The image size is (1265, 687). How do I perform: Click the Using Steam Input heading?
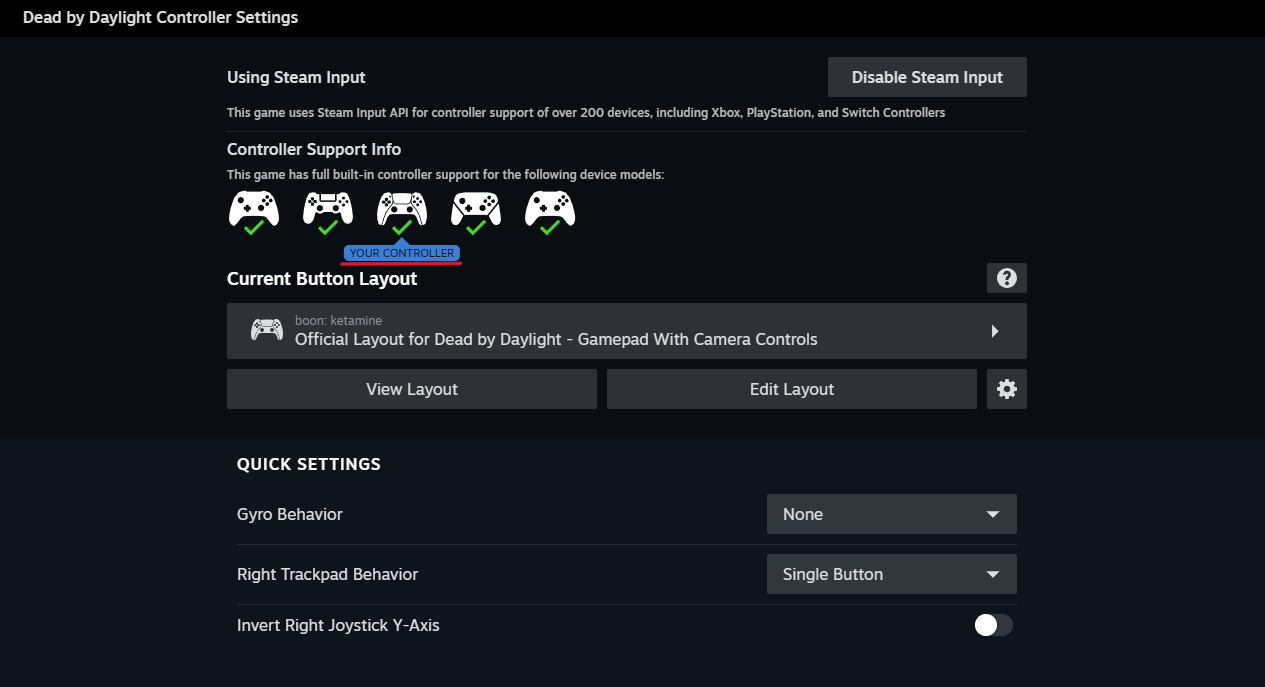point(296,77)
